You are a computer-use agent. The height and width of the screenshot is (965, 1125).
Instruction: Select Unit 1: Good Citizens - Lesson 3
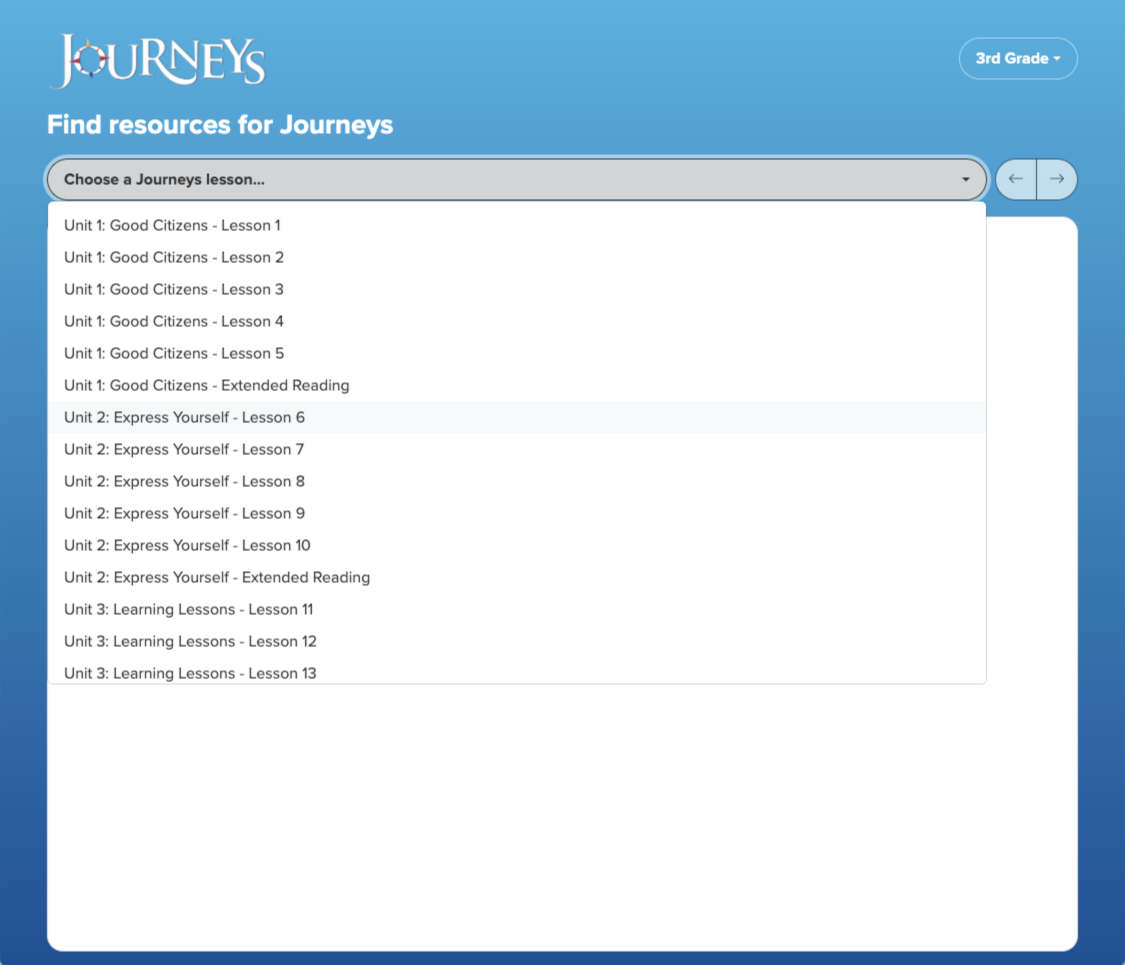(517, 289)
